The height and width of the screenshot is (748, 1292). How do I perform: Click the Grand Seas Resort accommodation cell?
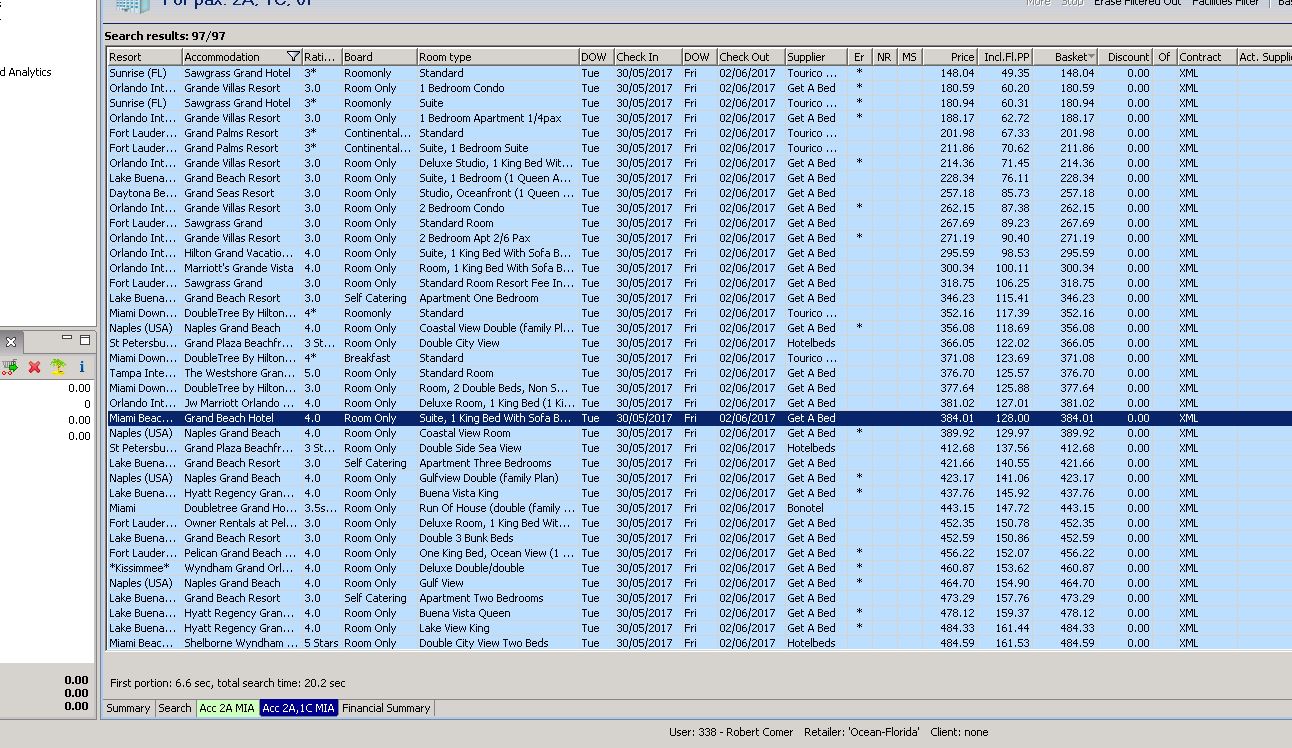[x=242, y=193]
